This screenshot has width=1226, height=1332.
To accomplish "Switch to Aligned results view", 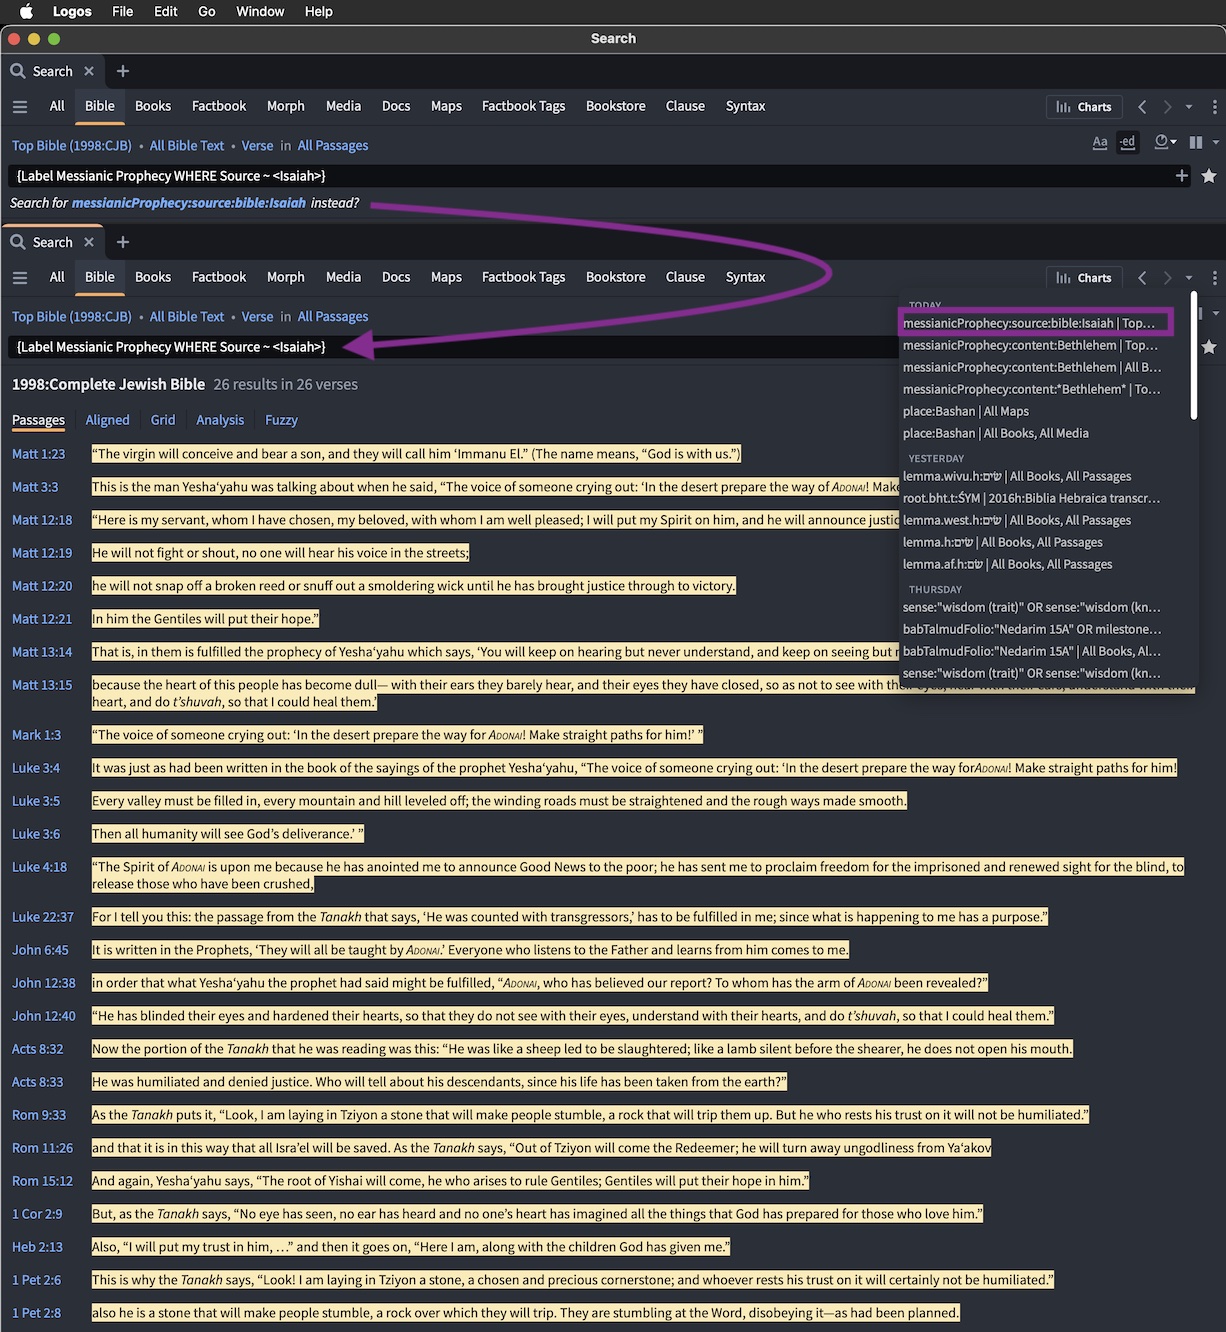I will (107, 420).
